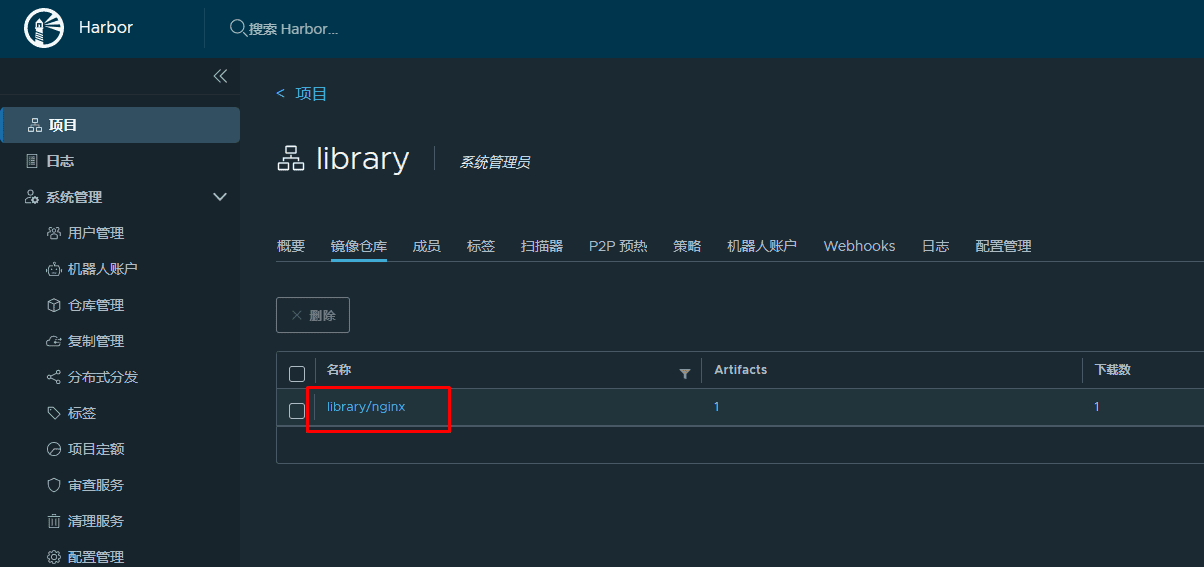Click the 审查服务 shield icon
Image resolution: width=1204 pixels, height=567 pixels.
(x=54, y=485)
